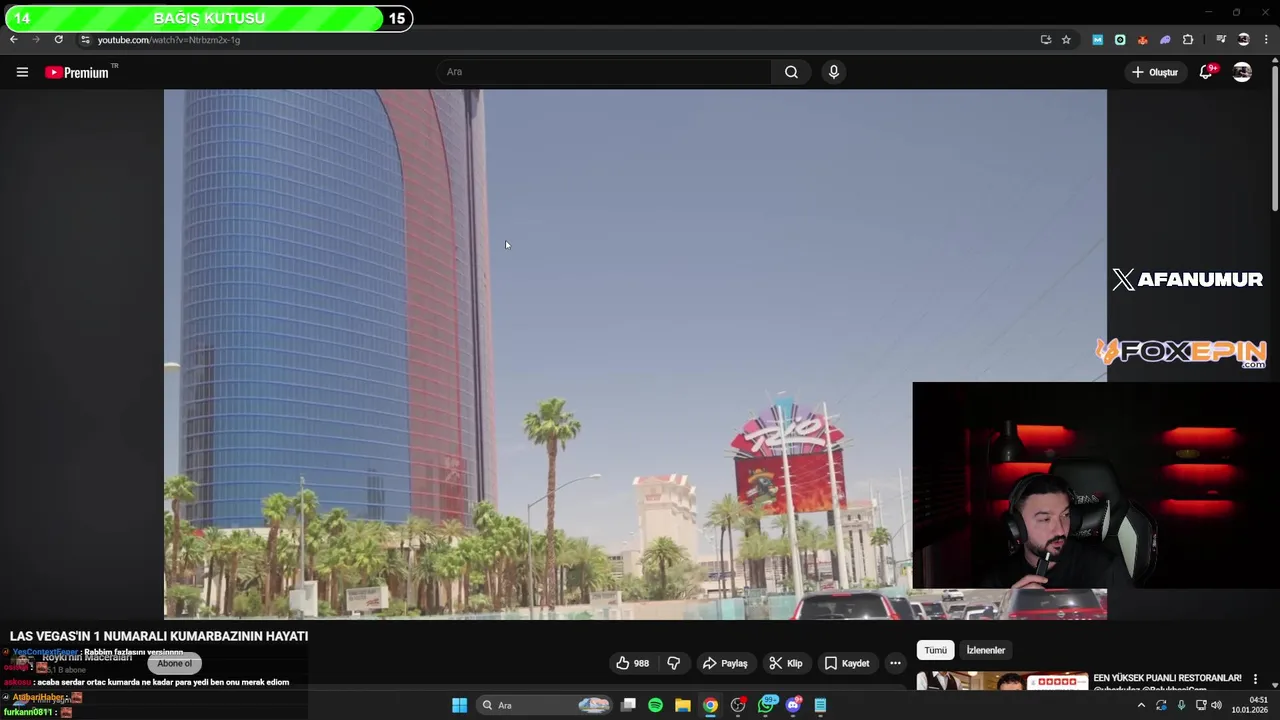Dislike the video
This screenshot has width=1280, height=720.
click(673, 663)
